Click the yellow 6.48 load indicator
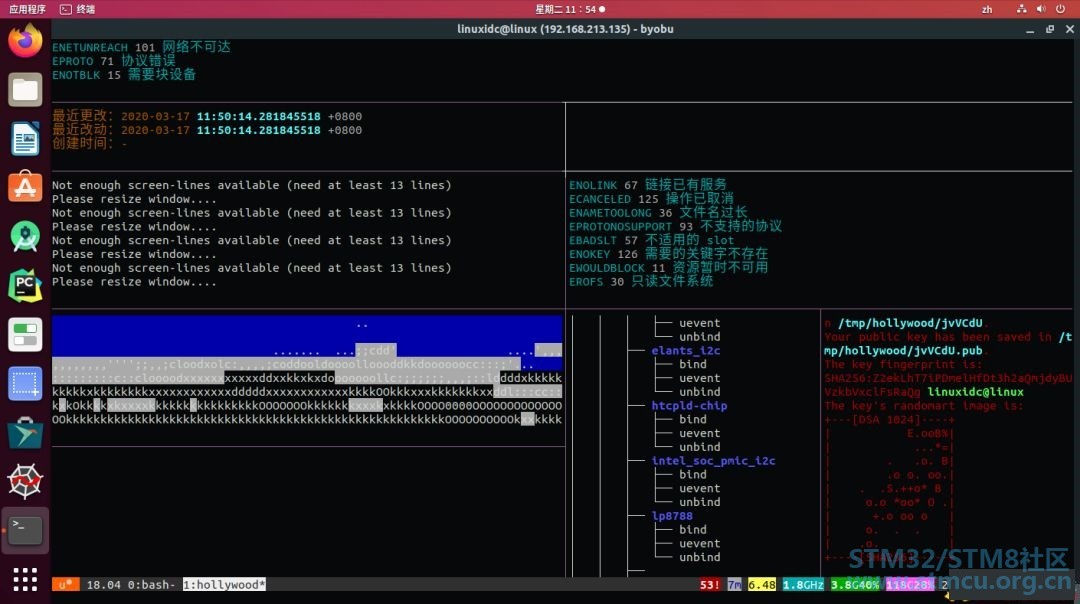 (762, 585)
